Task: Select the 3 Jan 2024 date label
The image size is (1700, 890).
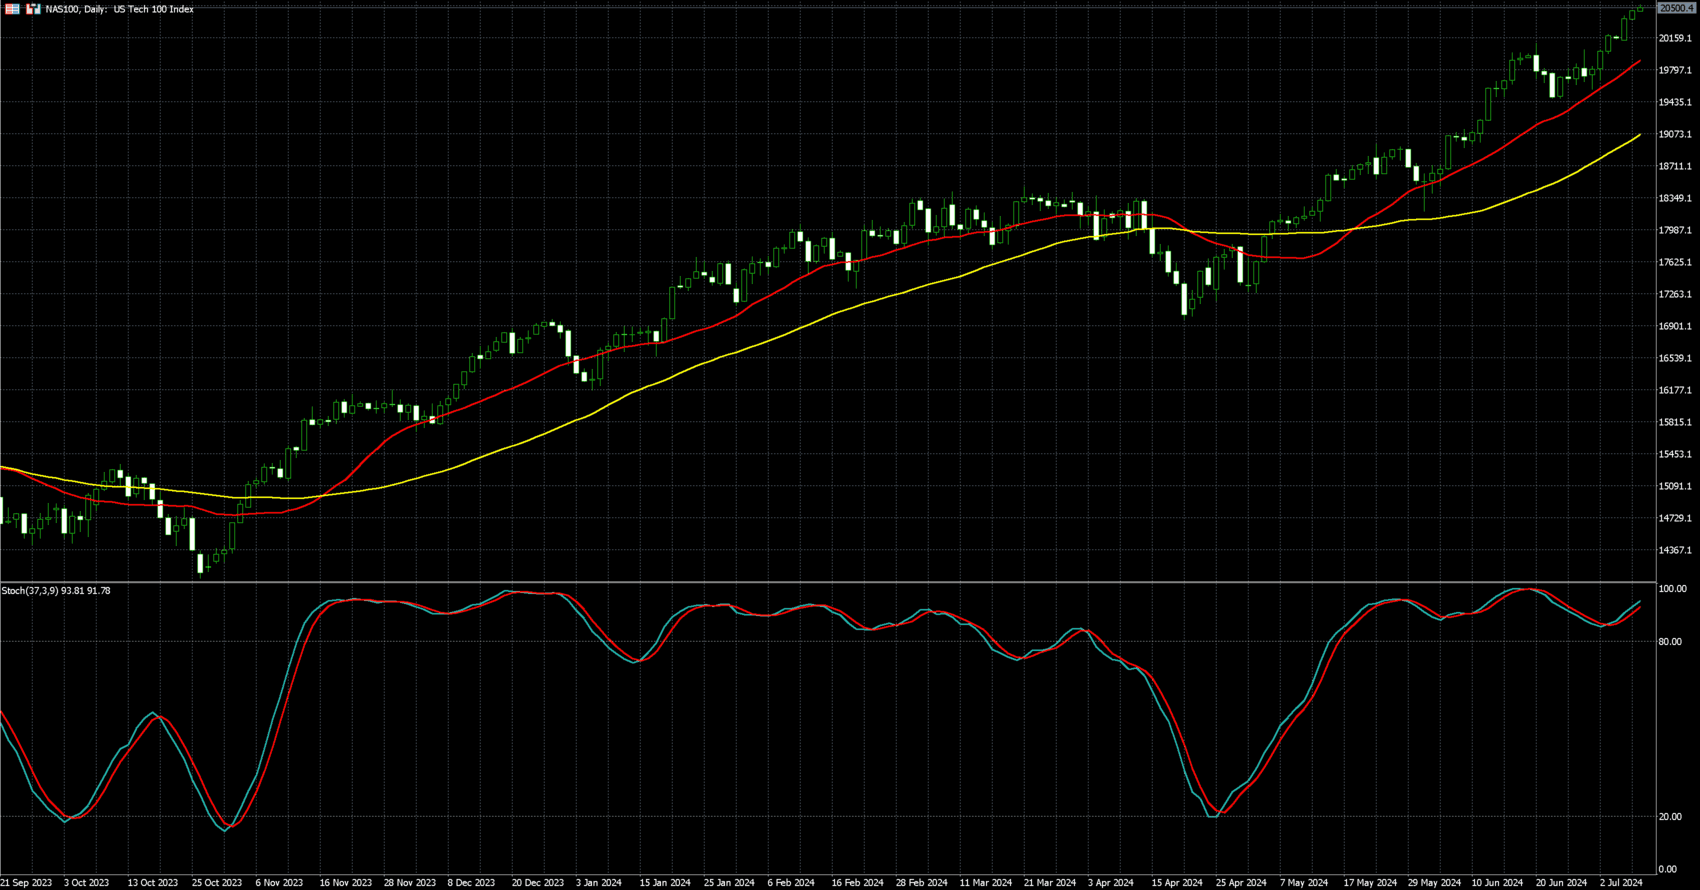Action: [598, 883]
